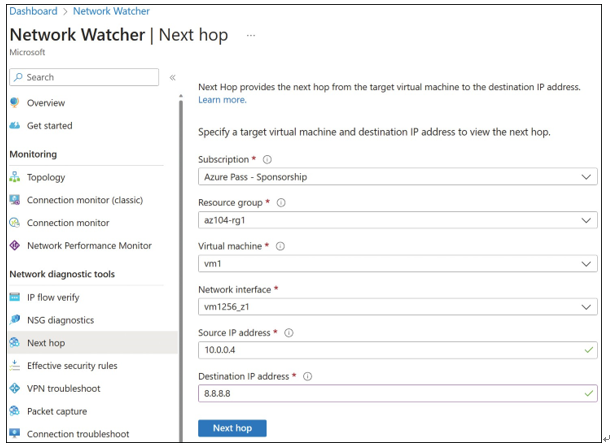This screenshot has width=612, height=448.
Task: Click the blue Next hop button
Action: click(x=232, y=428)
